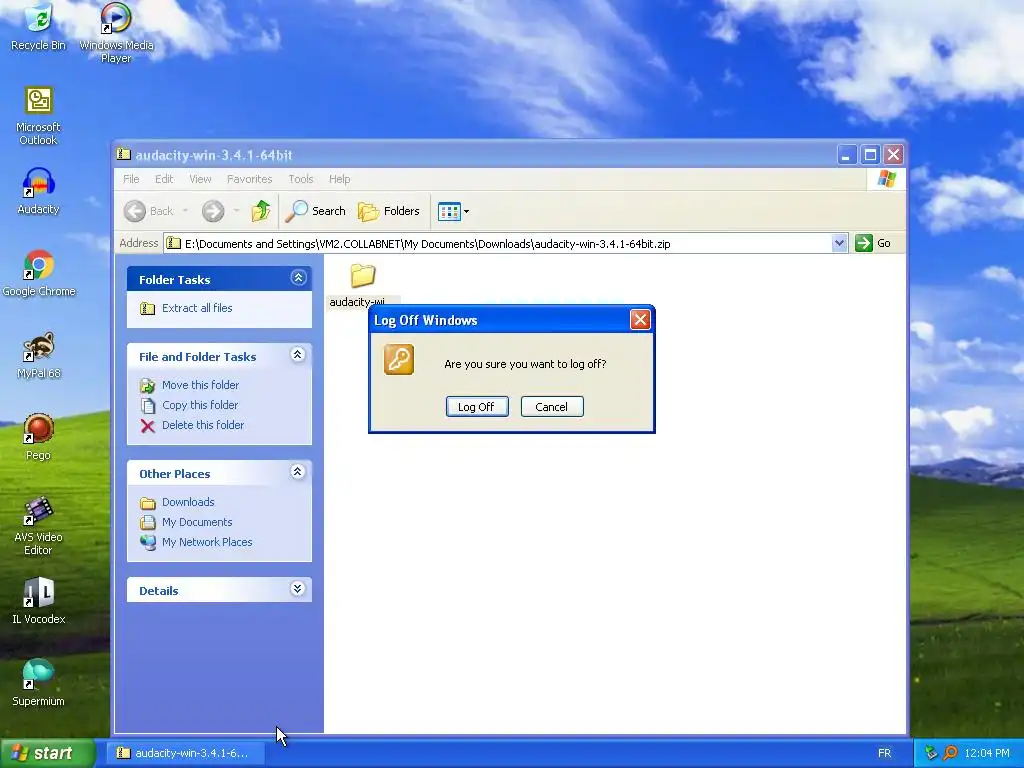Open the IL Vocodex desktop shortcut
Screen dimensions: 1024x768
tap(39, 601)
